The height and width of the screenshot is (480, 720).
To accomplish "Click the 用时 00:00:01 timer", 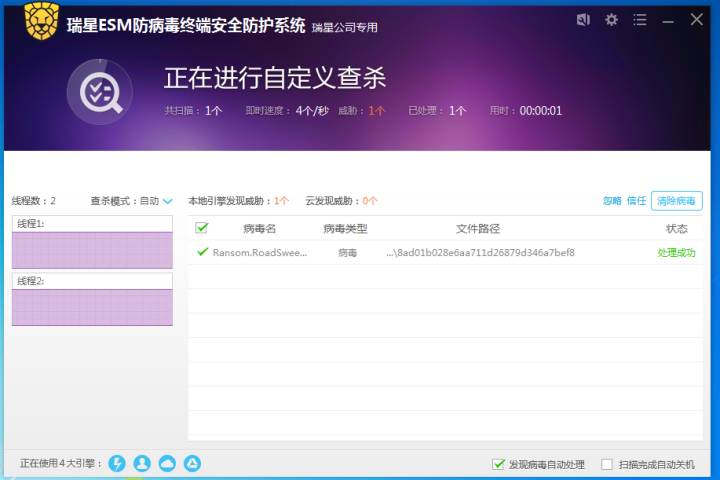I will click(525, 111).
